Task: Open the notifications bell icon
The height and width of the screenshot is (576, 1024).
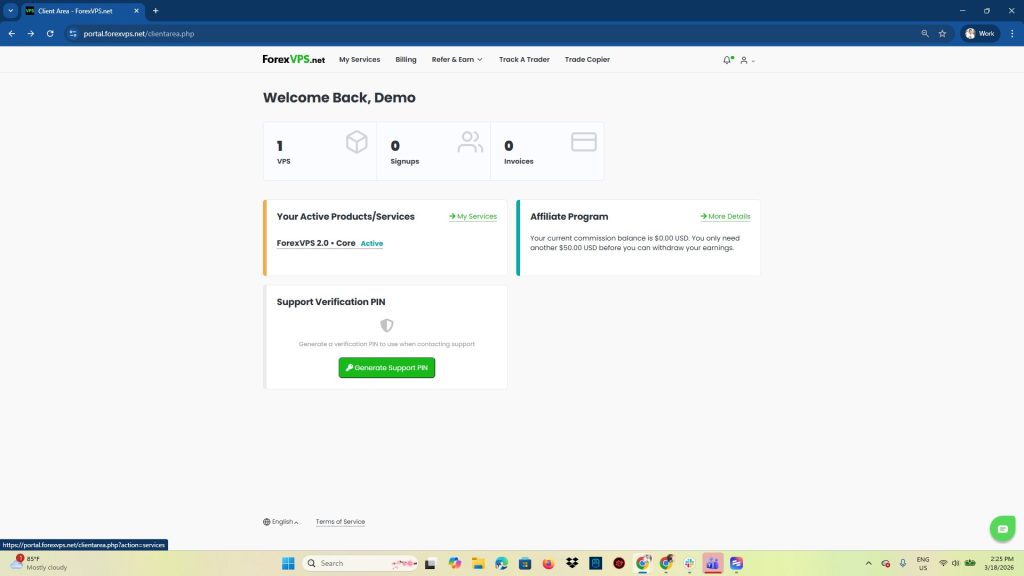Action: point(727,60)
